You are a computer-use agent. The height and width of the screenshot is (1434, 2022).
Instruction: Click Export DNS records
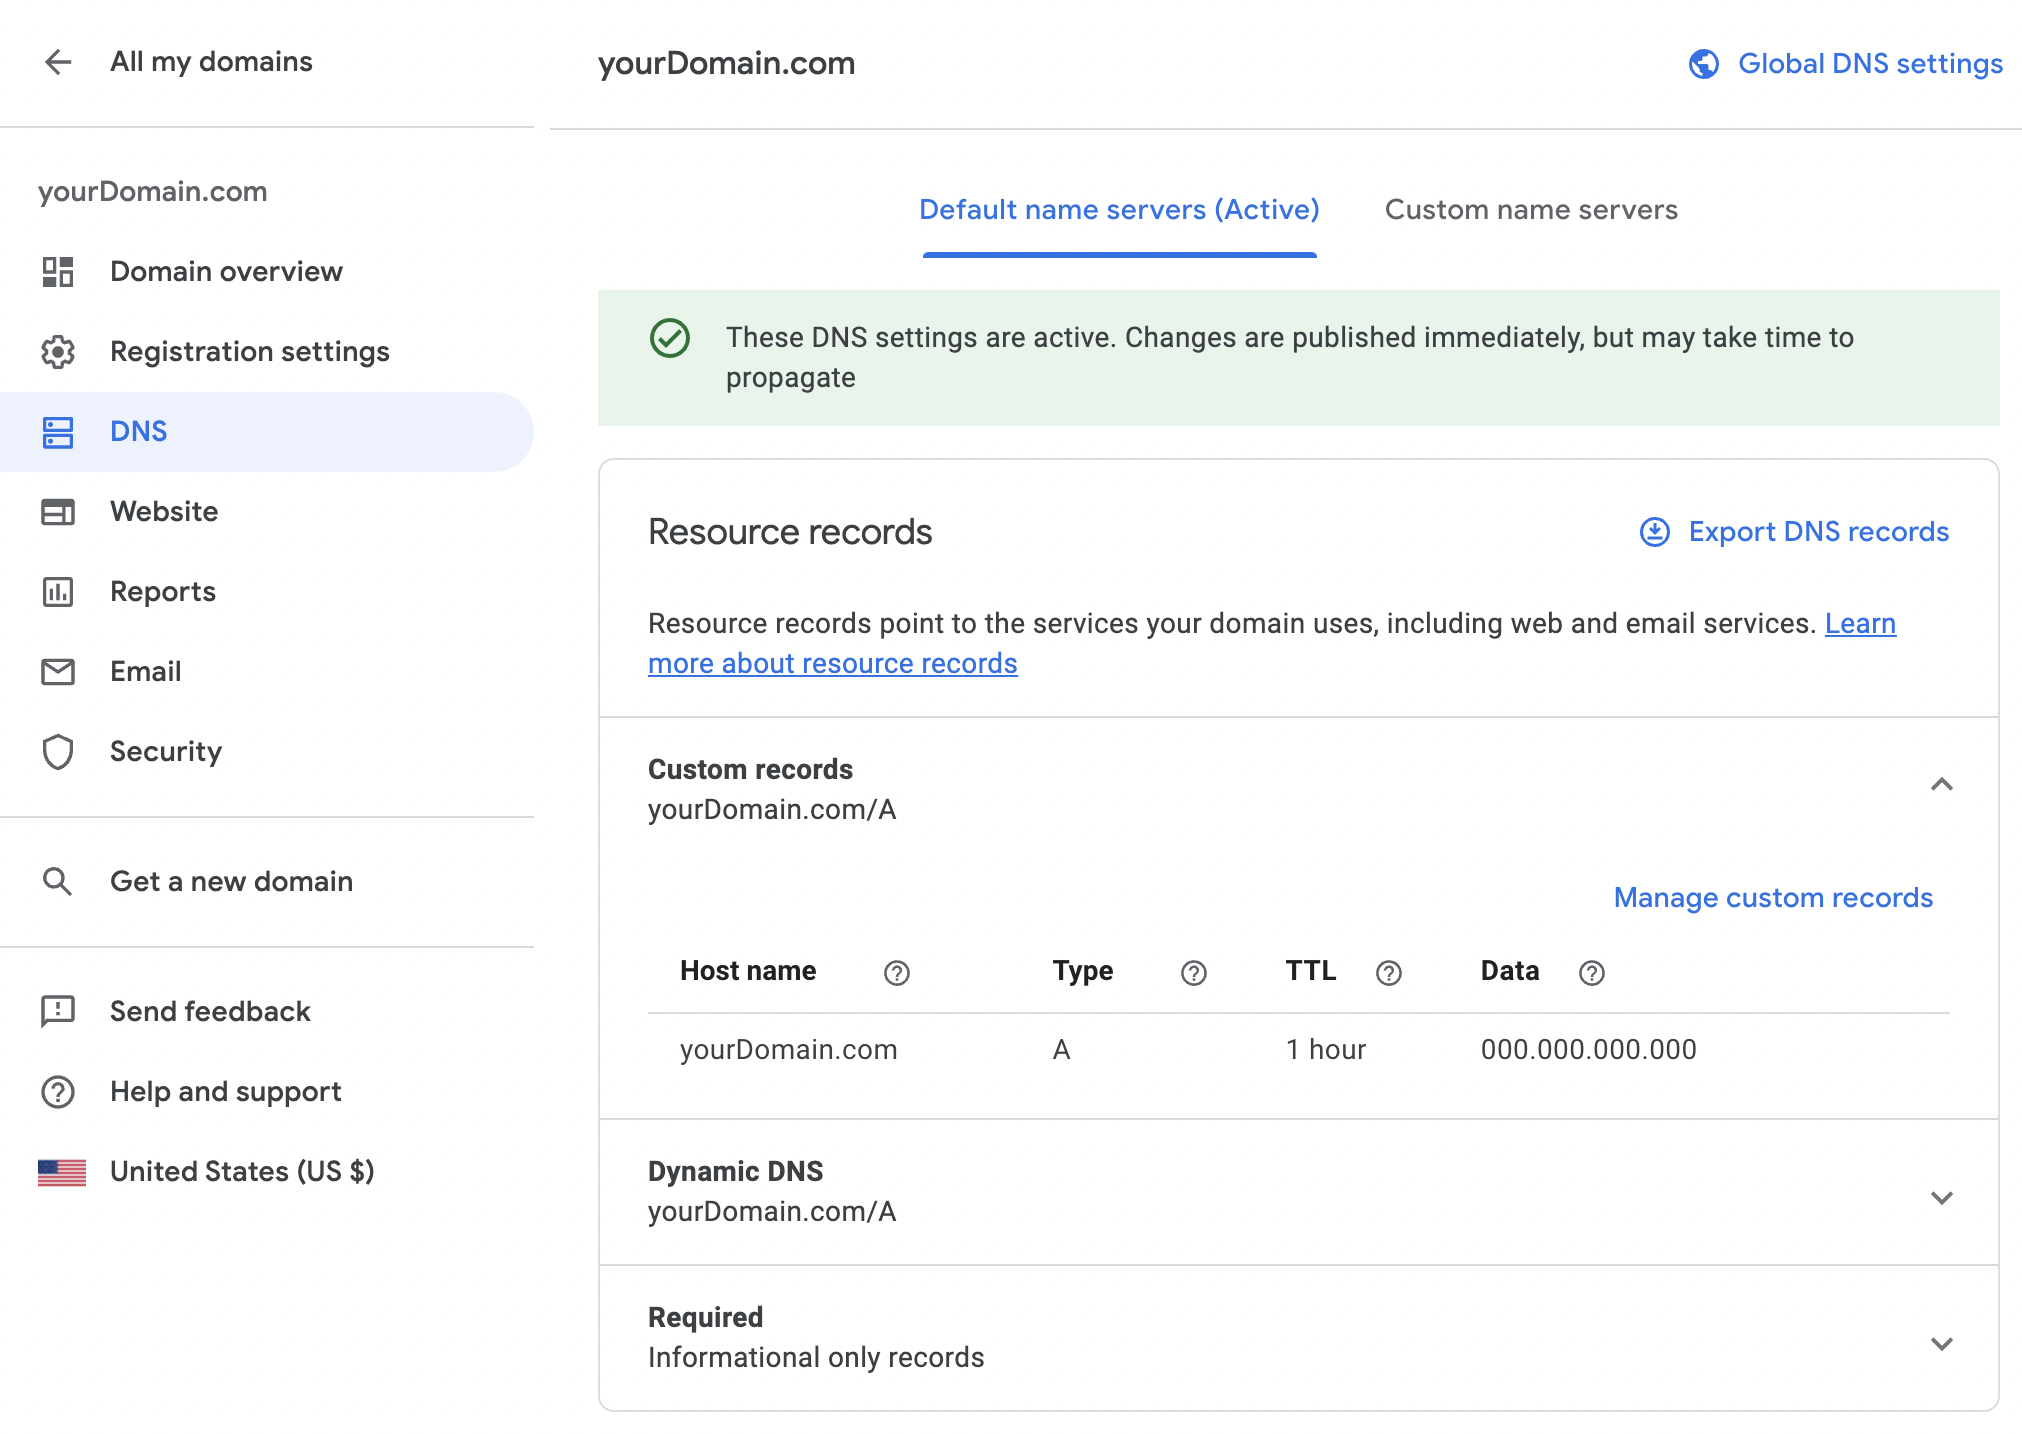point(1818,532)
